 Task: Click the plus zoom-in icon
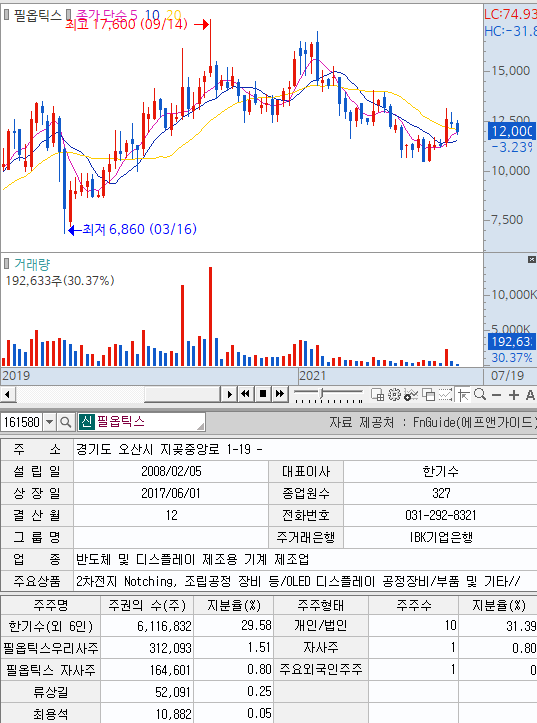(x=513, y=395)
